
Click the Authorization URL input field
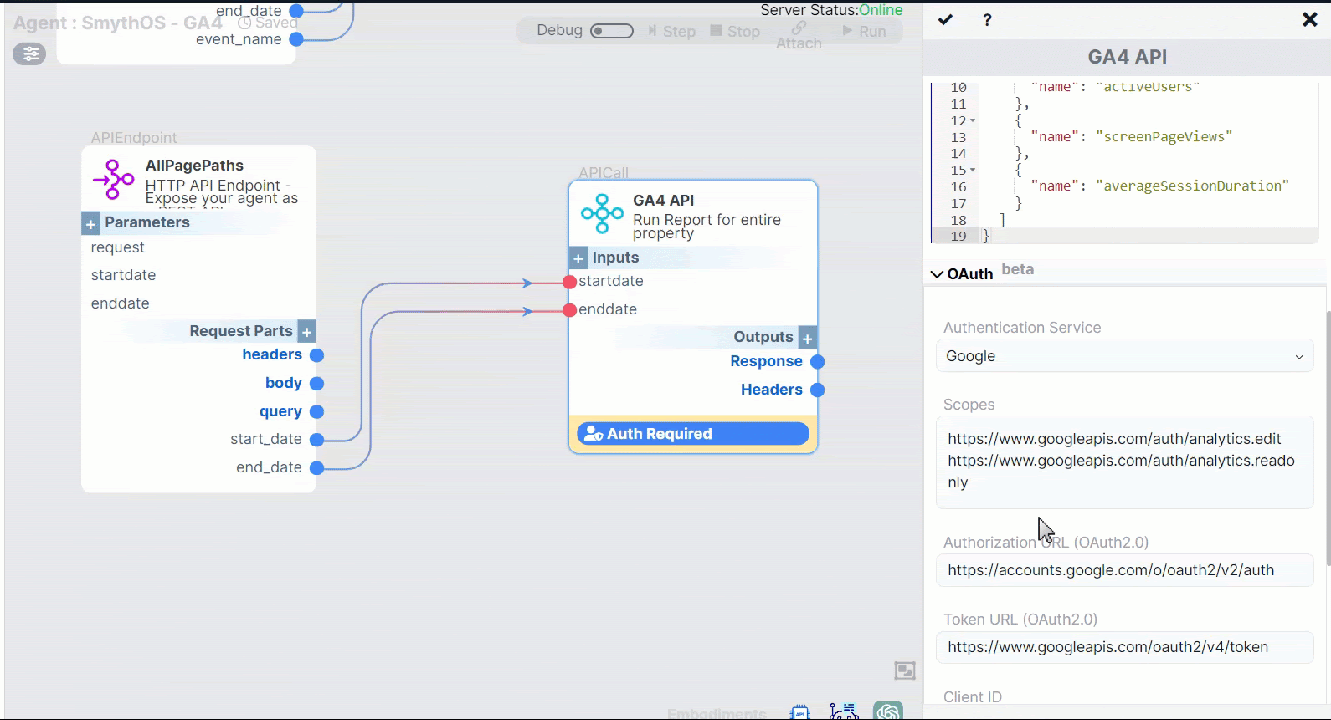point(1125,570)
